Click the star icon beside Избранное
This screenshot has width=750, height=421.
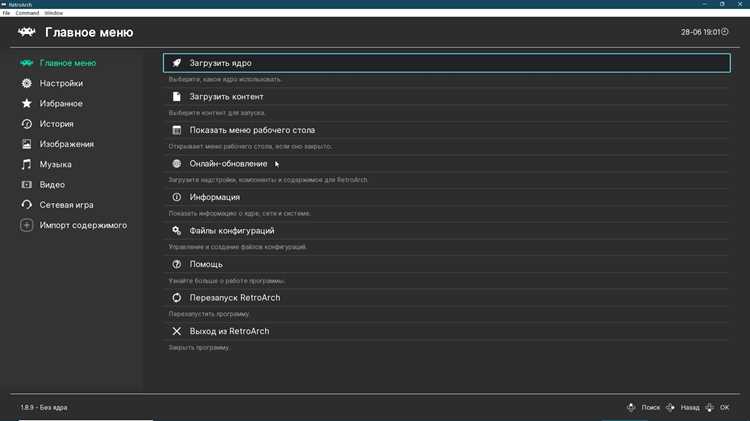pos(26,103)
